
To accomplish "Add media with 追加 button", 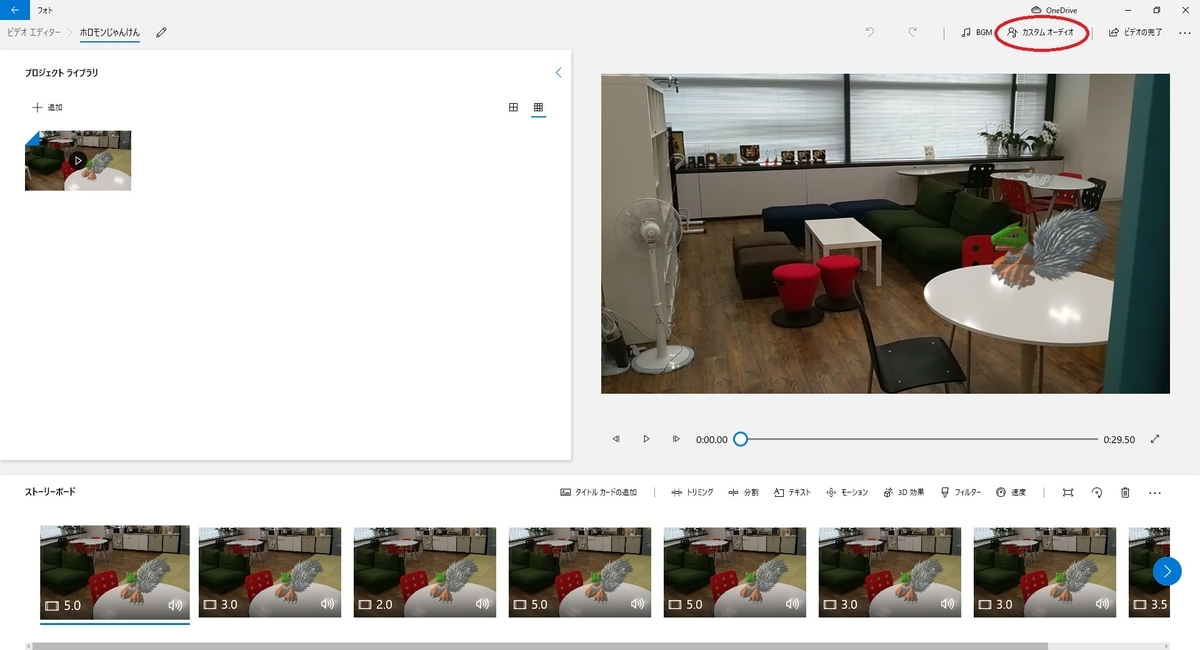I will [x=48, y=107].
